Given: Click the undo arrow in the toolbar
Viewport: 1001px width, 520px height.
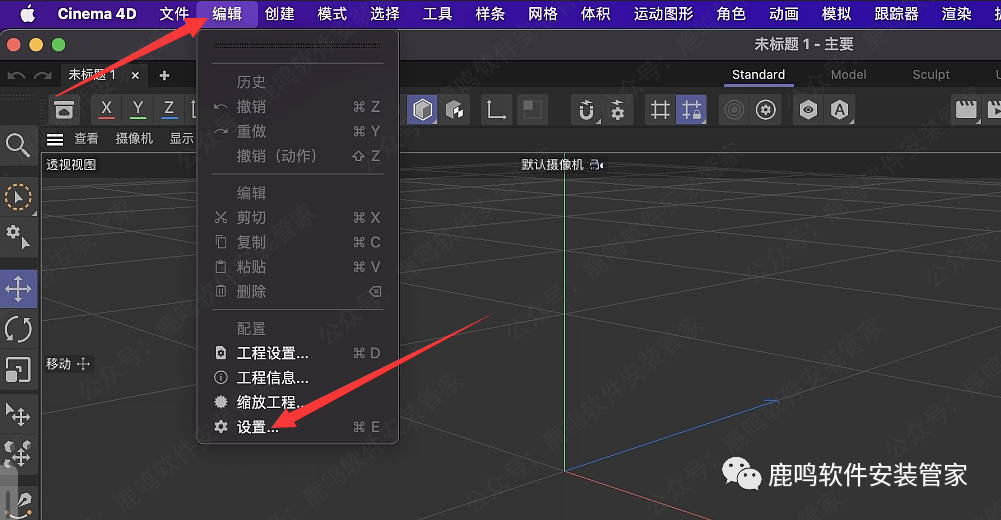Looking at the screenshot, I should tap(16, 75).
